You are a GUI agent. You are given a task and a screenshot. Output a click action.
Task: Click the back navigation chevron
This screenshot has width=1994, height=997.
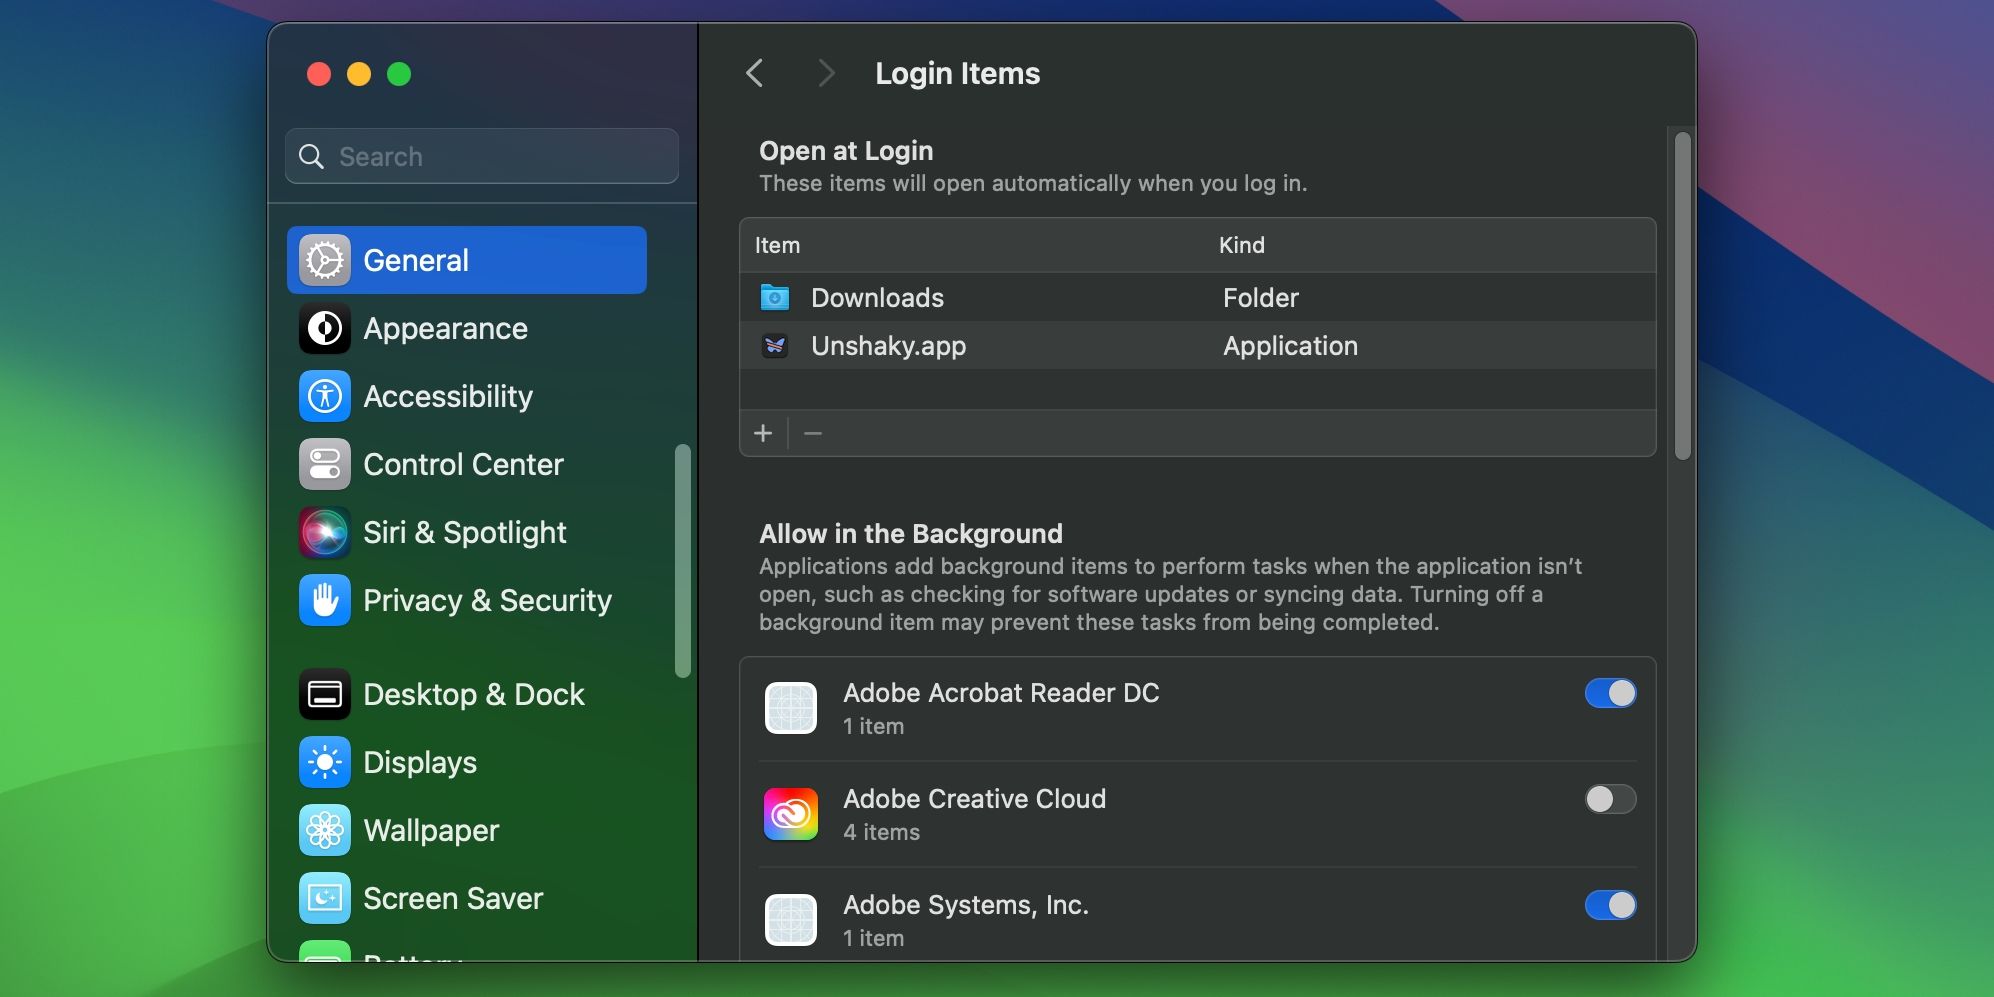(755, 73)
